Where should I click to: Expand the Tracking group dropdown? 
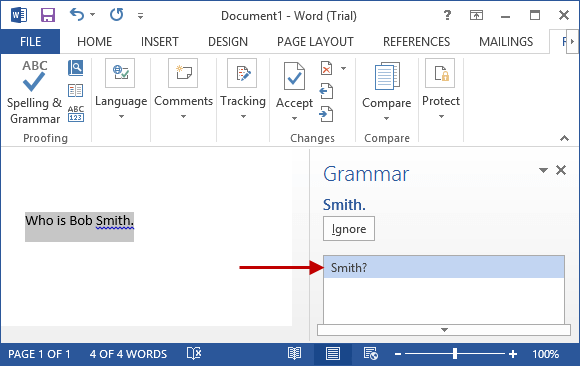(243, 89)
